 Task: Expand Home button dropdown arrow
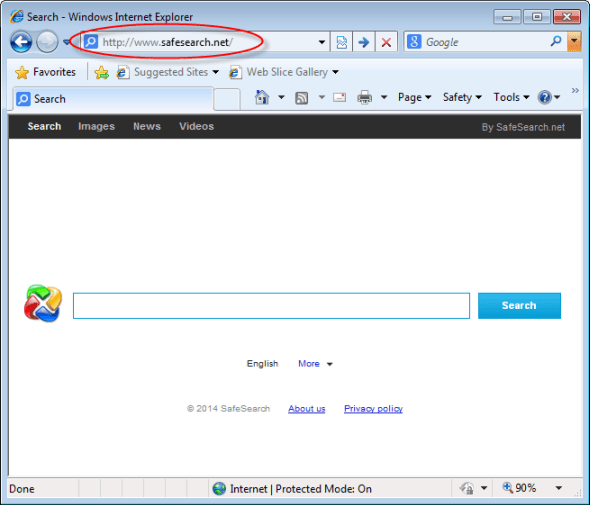[281, 97]
